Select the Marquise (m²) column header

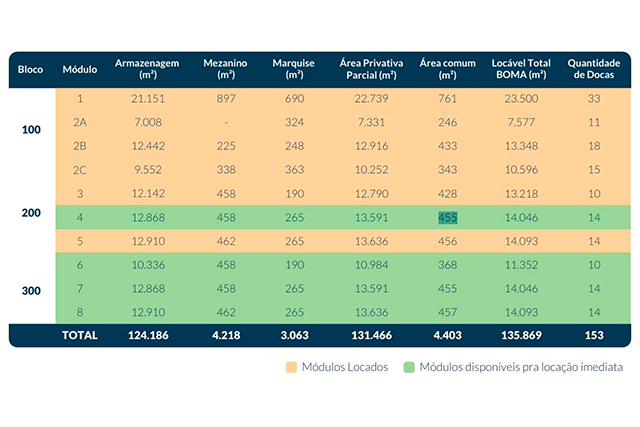[294, 69]
